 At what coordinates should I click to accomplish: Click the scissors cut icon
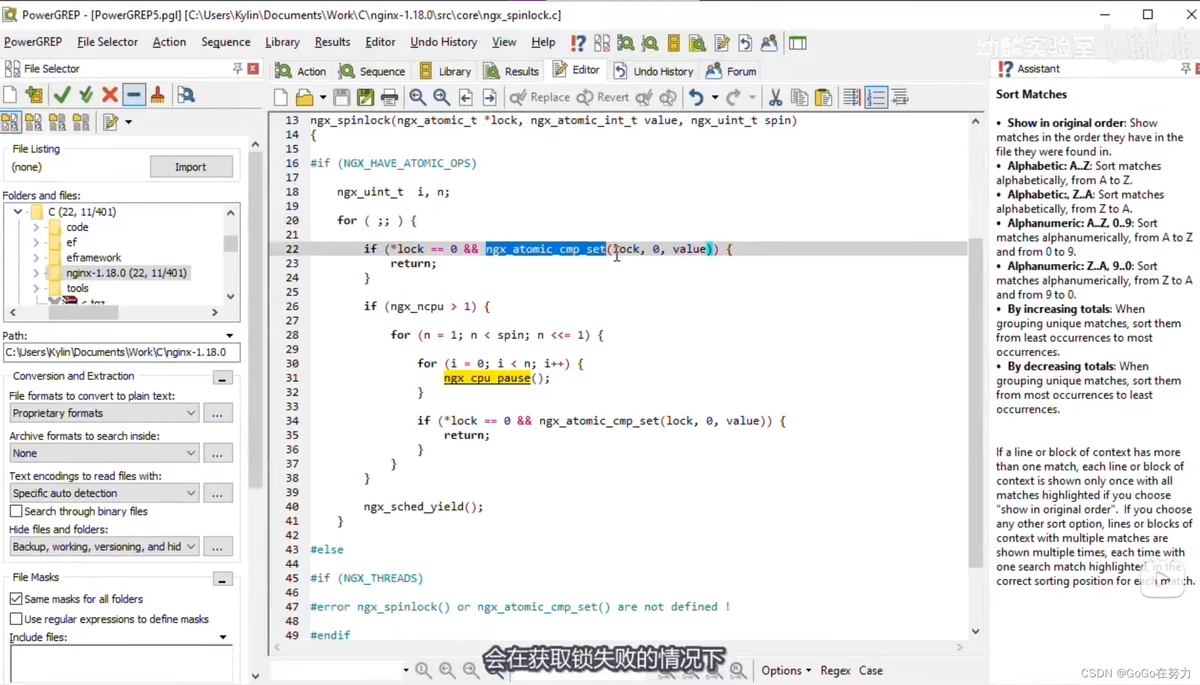coord(775,97)
